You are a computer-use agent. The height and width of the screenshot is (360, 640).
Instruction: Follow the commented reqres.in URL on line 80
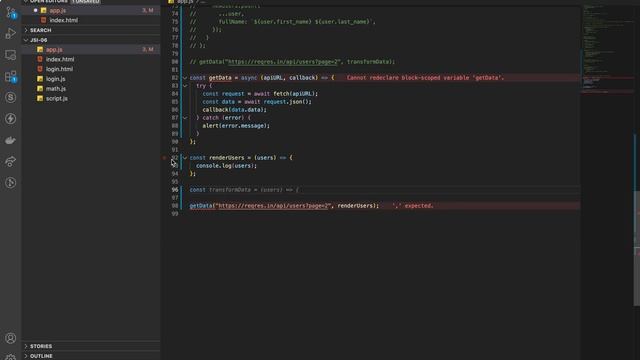(283, 62)
